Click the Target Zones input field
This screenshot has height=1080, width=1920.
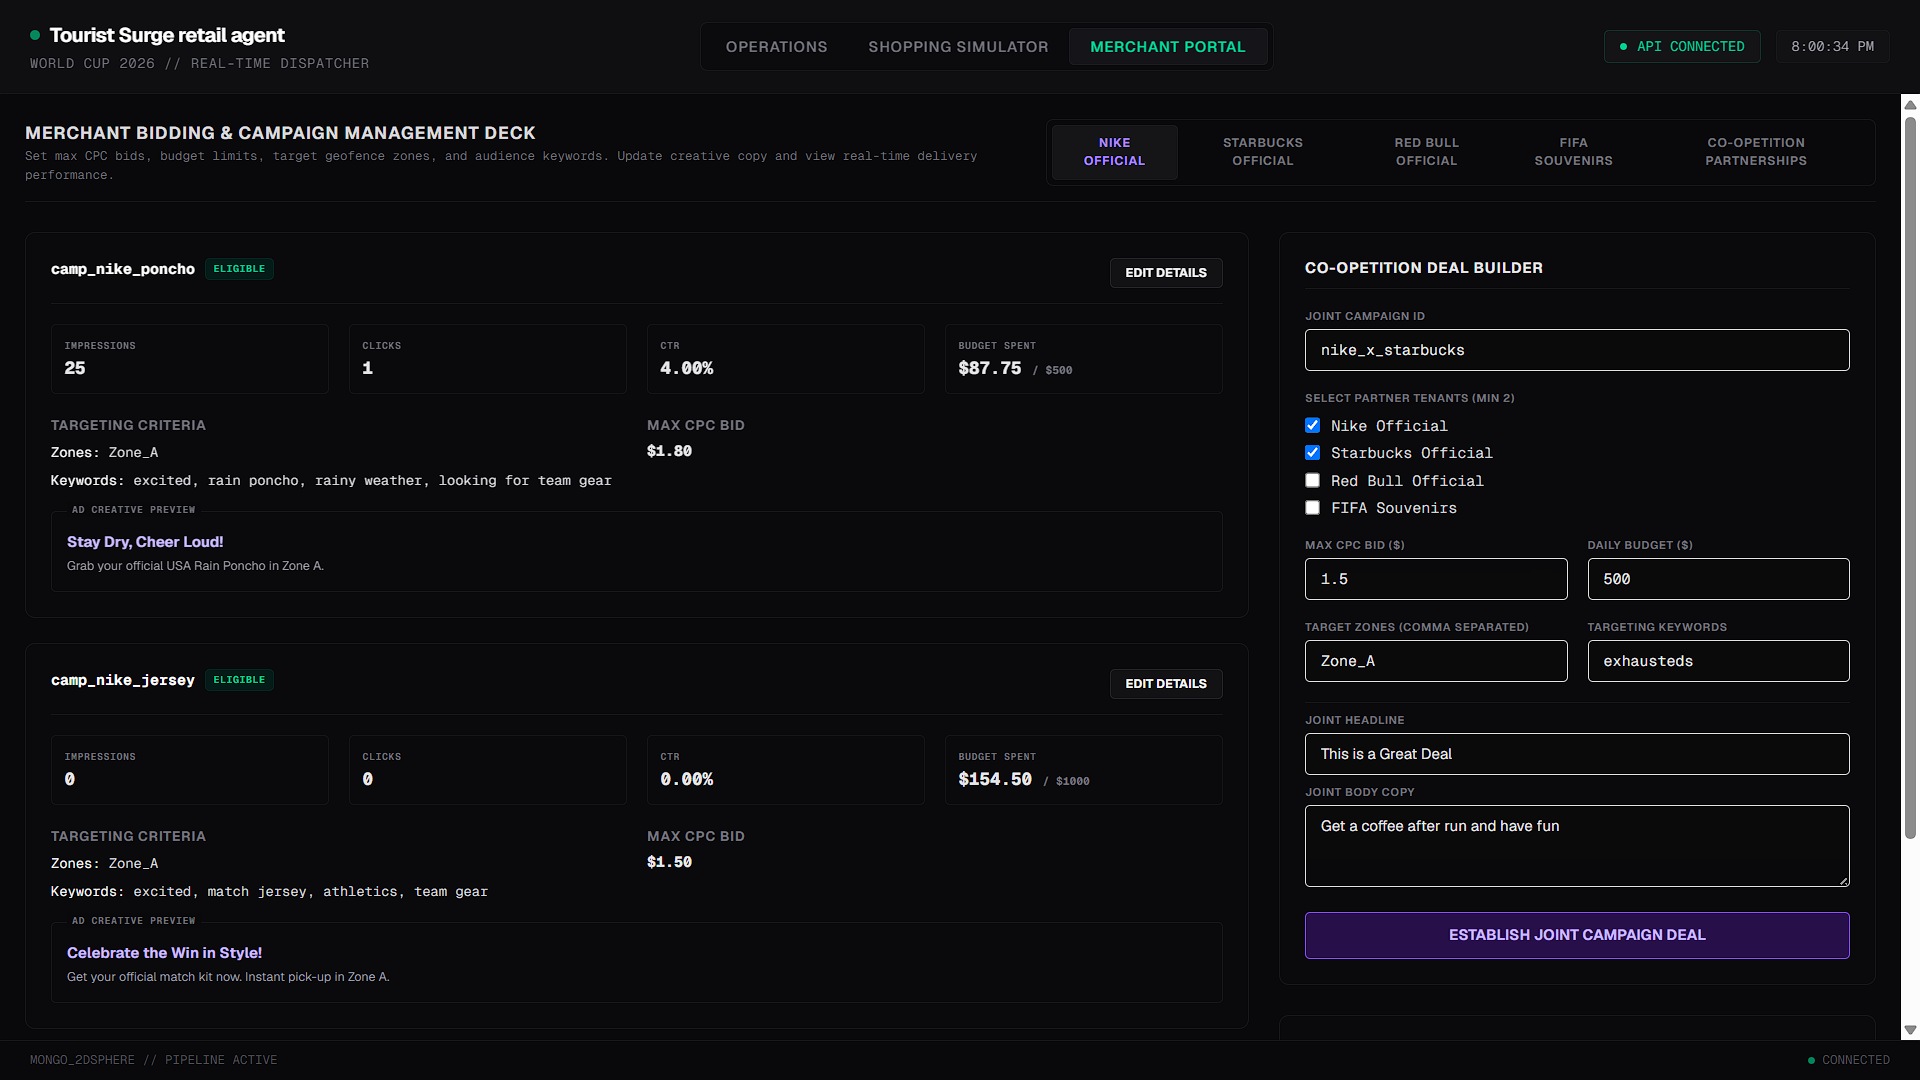click(1436, 661)
